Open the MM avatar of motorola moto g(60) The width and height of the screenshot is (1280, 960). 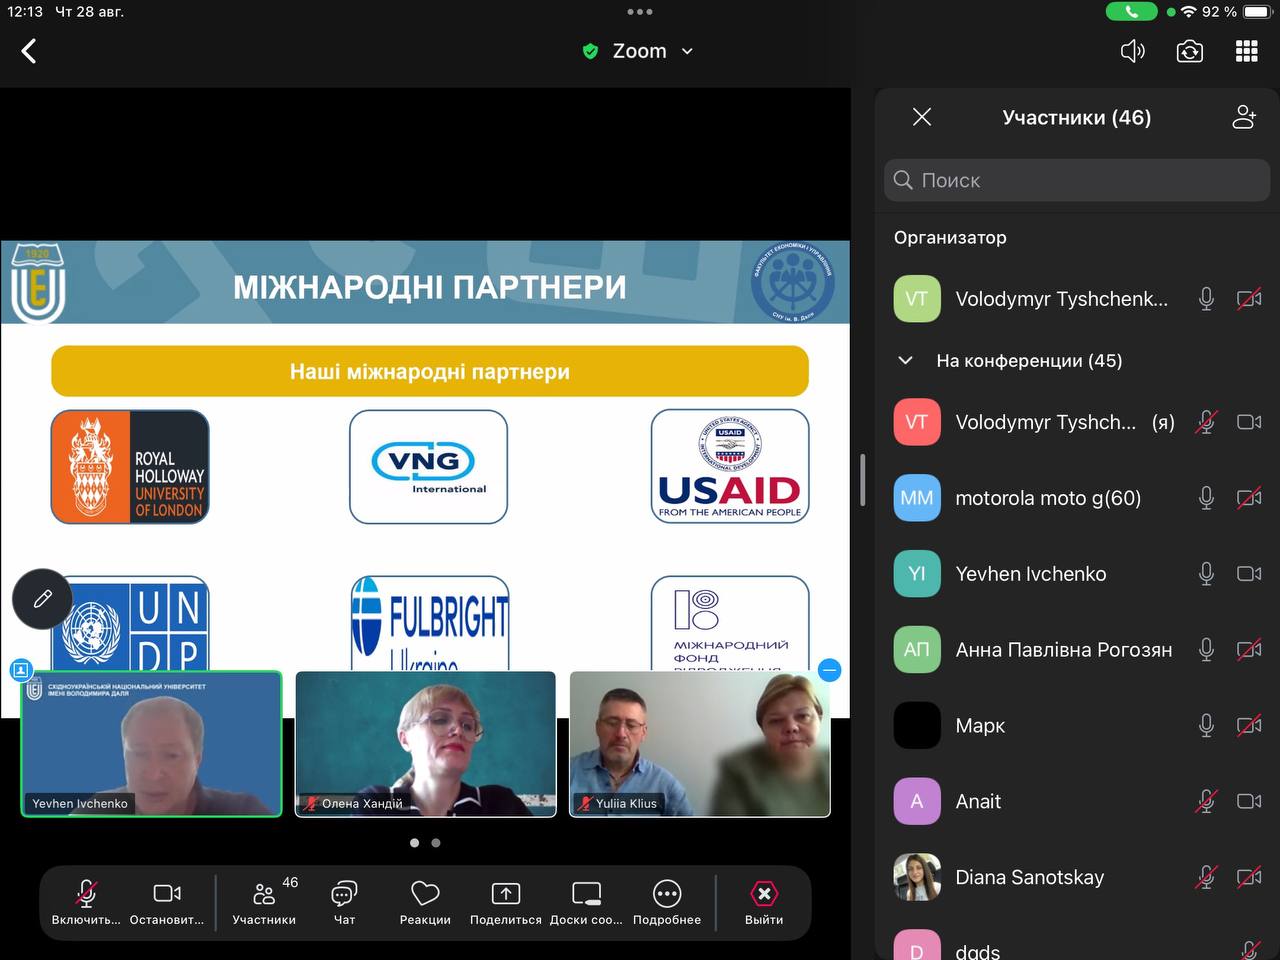(917, 498)
